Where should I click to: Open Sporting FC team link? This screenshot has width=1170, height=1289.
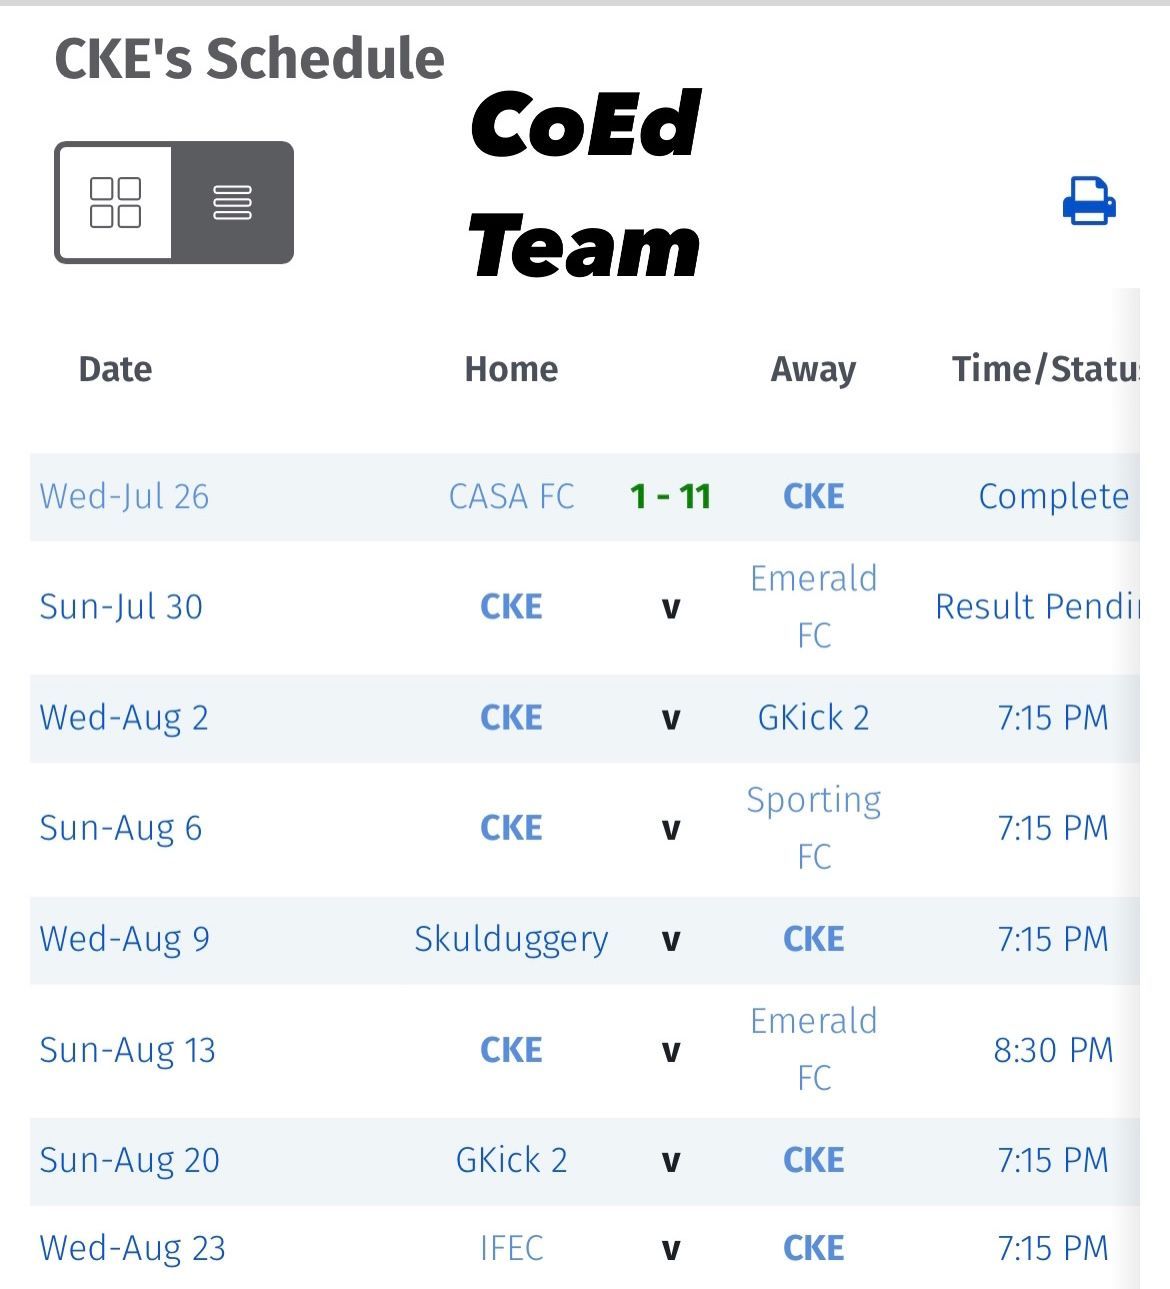814,828
